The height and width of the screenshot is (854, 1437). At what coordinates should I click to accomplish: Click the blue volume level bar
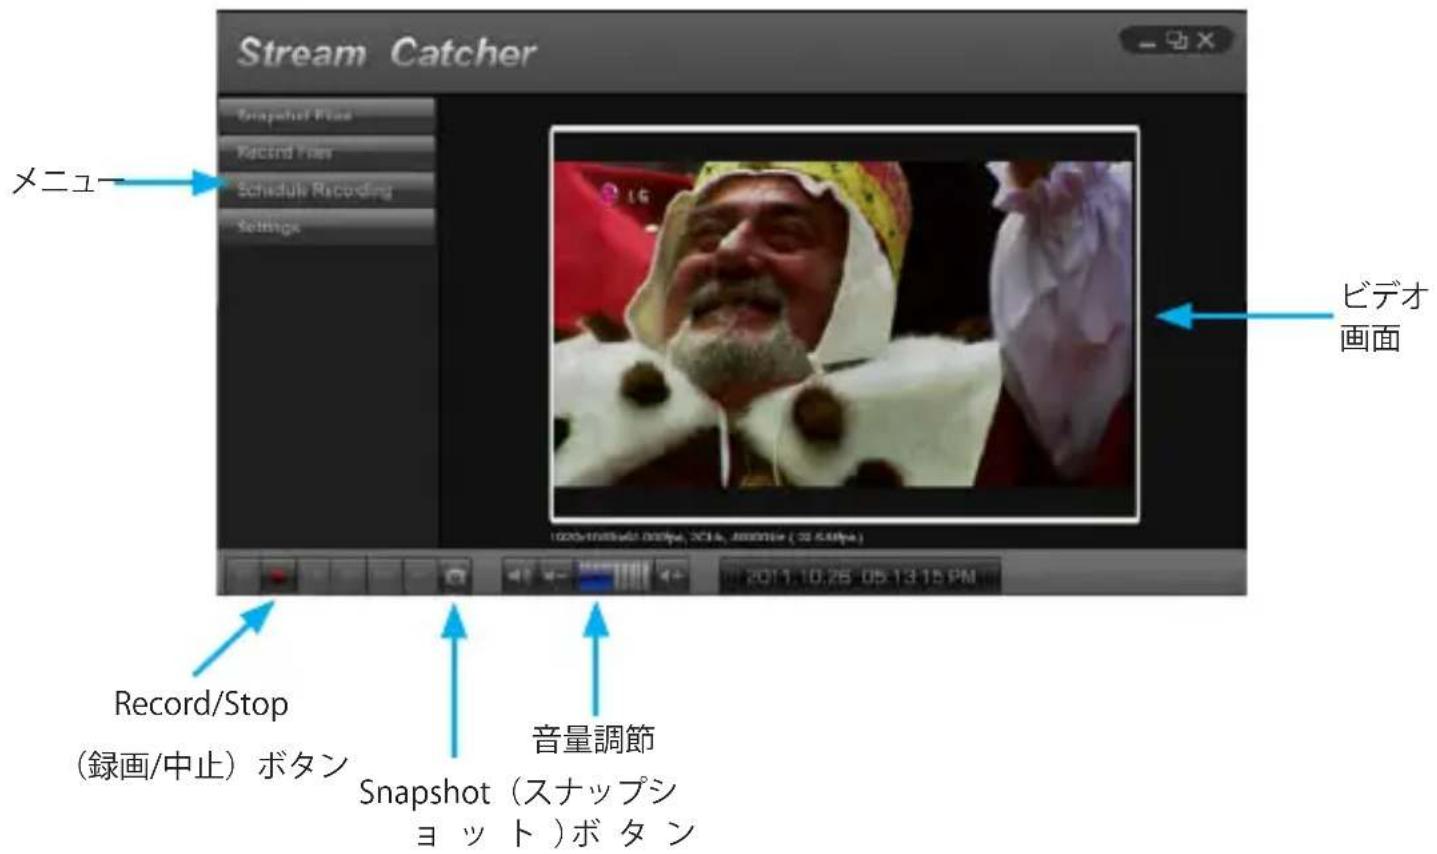pyautogui.click(x=597, y=576)
